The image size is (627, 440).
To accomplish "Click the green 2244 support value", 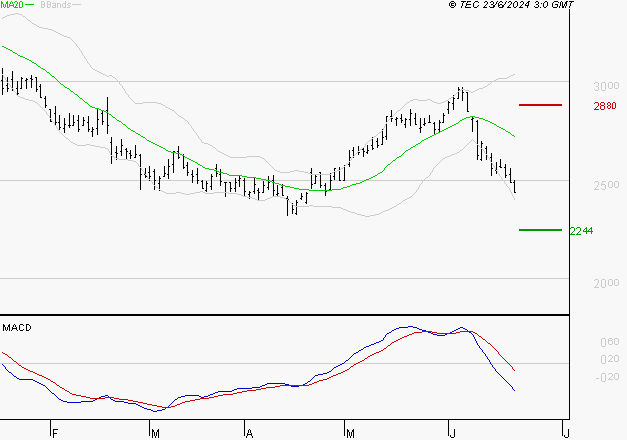I will click(x=581, y=231).
